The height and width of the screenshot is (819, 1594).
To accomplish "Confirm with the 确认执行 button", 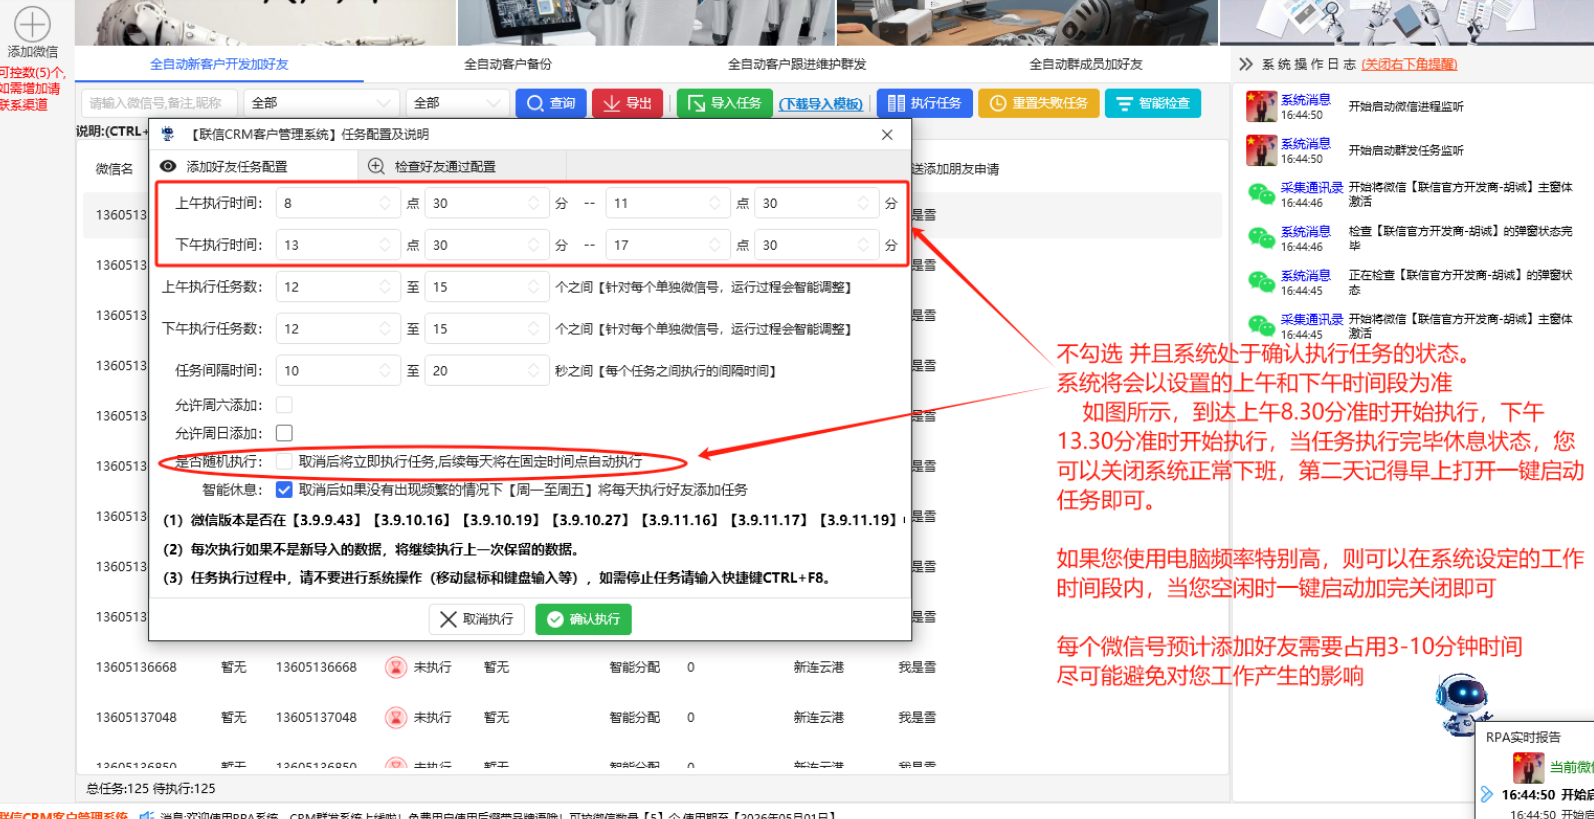I will point(583,619).
